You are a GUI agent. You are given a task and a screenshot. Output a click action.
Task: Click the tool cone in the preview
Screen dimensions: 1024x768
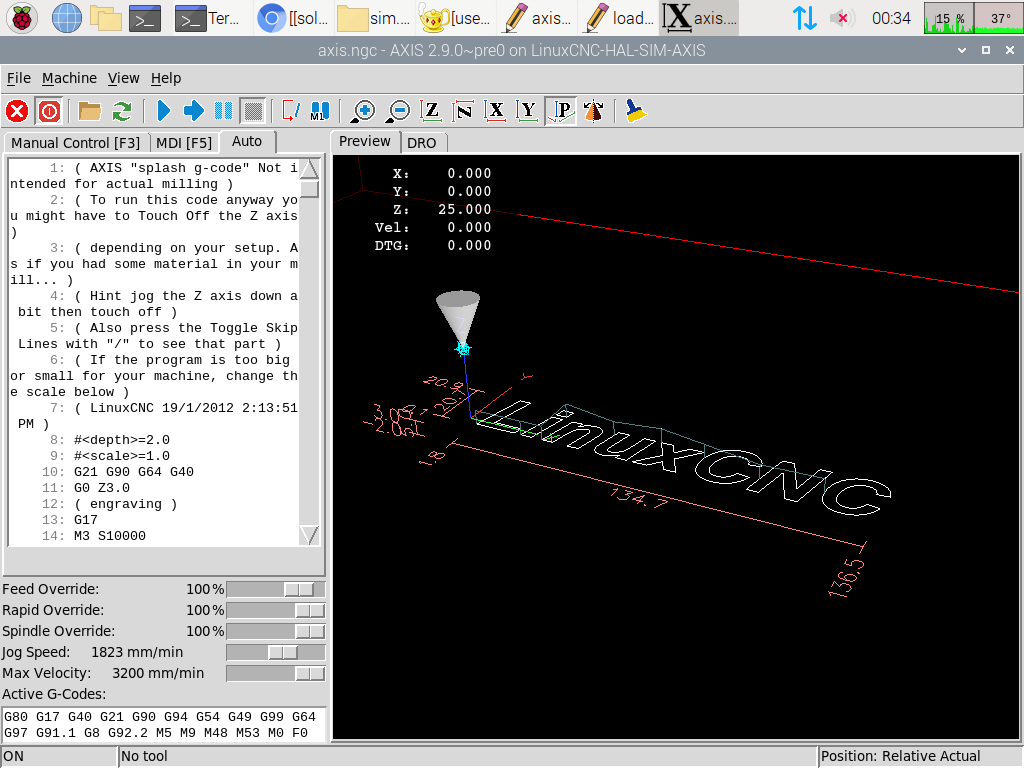(x=458, y=317)
